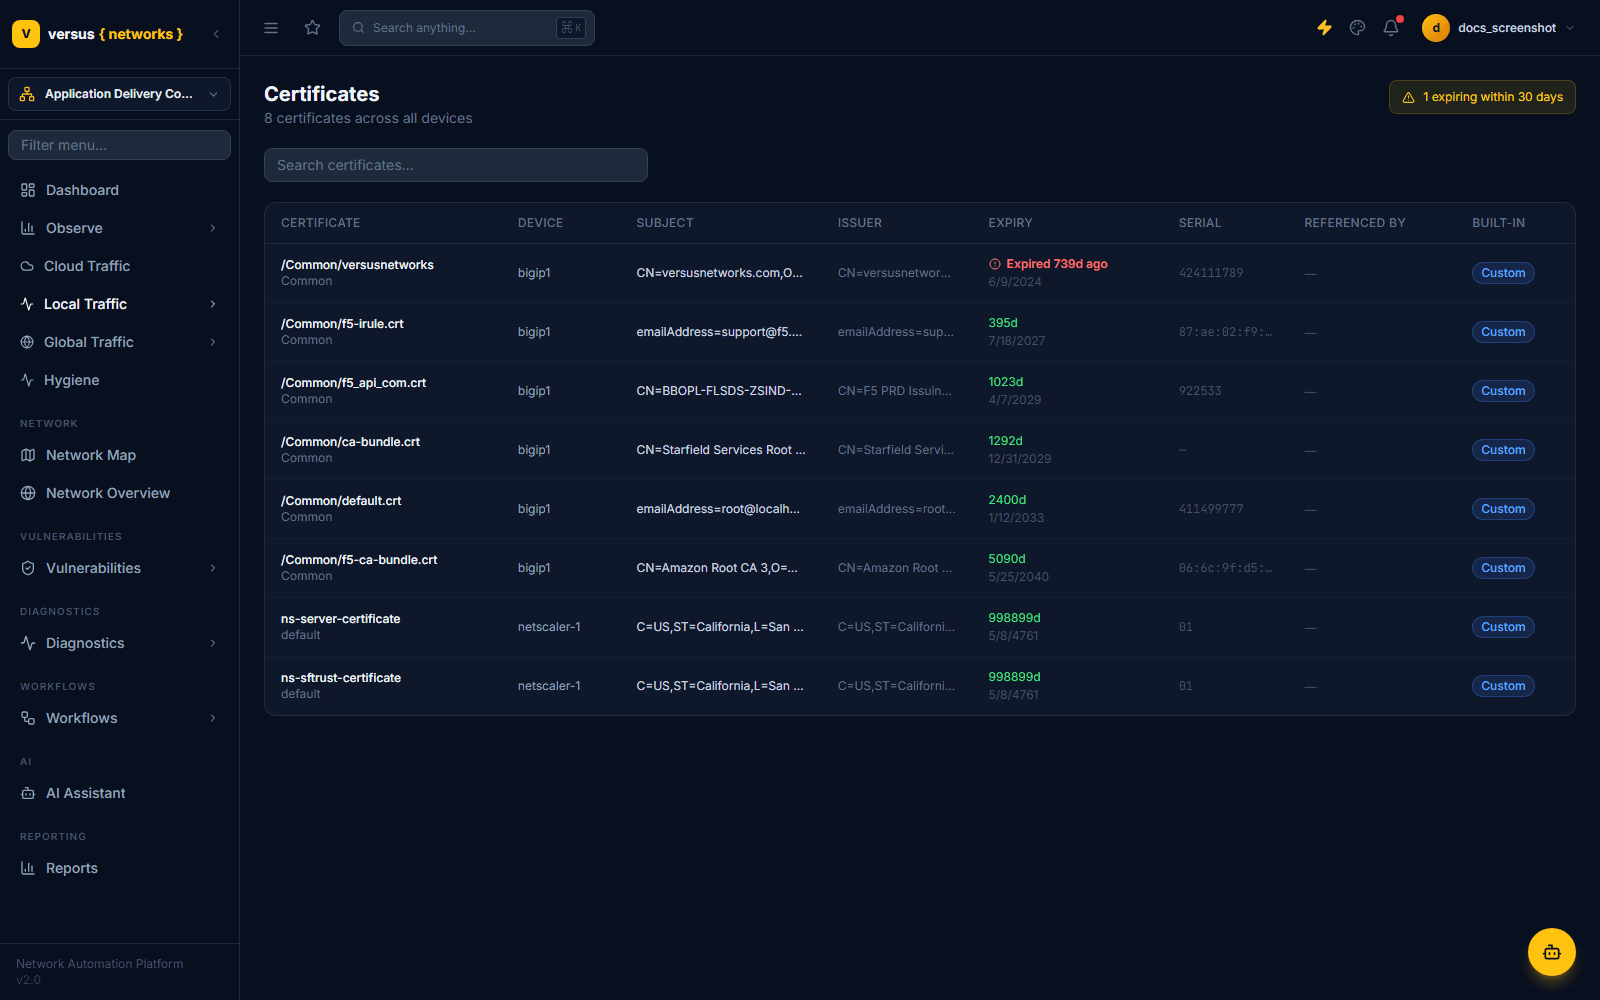Select the /Common/default.crt certificate row name
The width and height of the screenshot is (1600, 1000).
tap(341, 501)
